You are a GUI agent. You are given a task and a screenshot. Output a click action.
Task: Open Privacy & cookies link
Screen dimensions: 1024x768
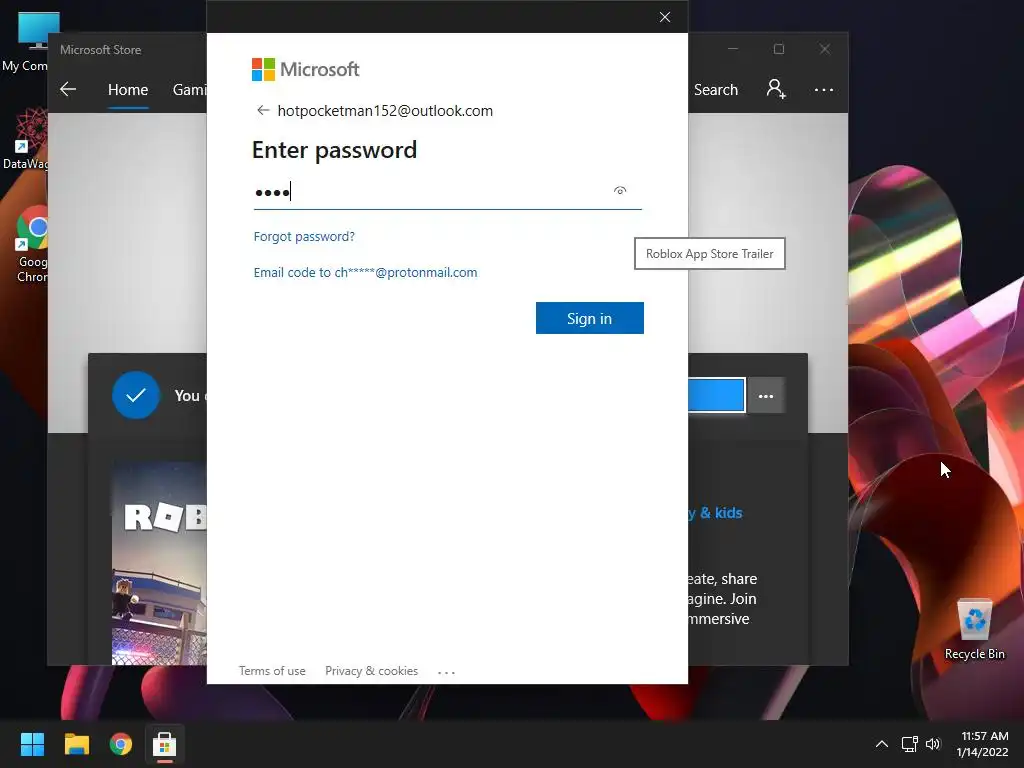click(372, 671)
